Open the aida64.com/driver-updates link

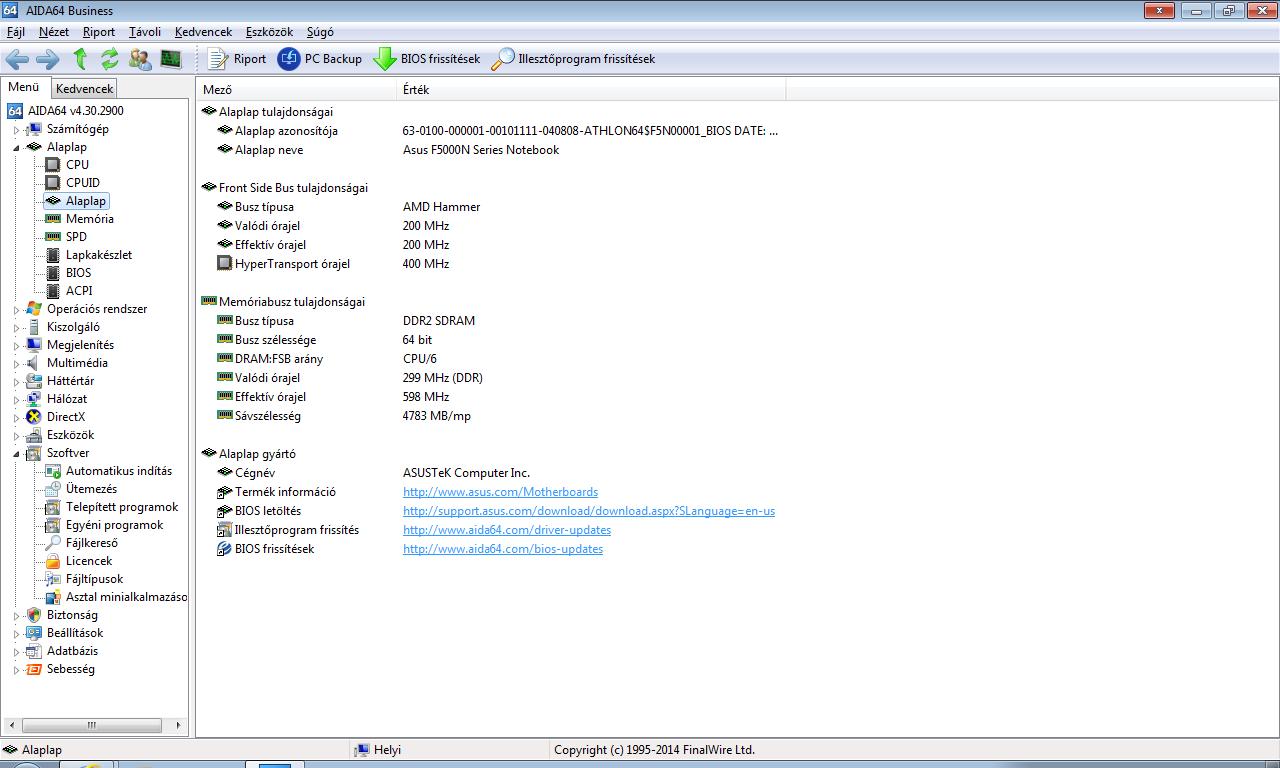(507, 530)
